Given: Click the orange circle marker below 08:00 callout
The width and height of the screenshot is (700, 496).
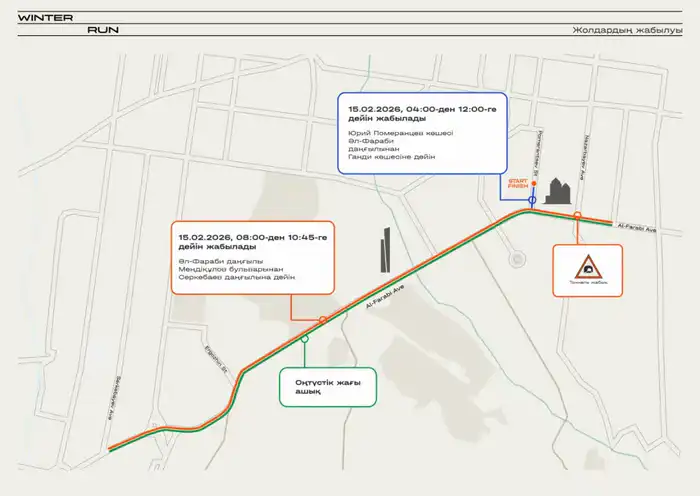Looking at the screenshot, I should click(x=322, y=320).
